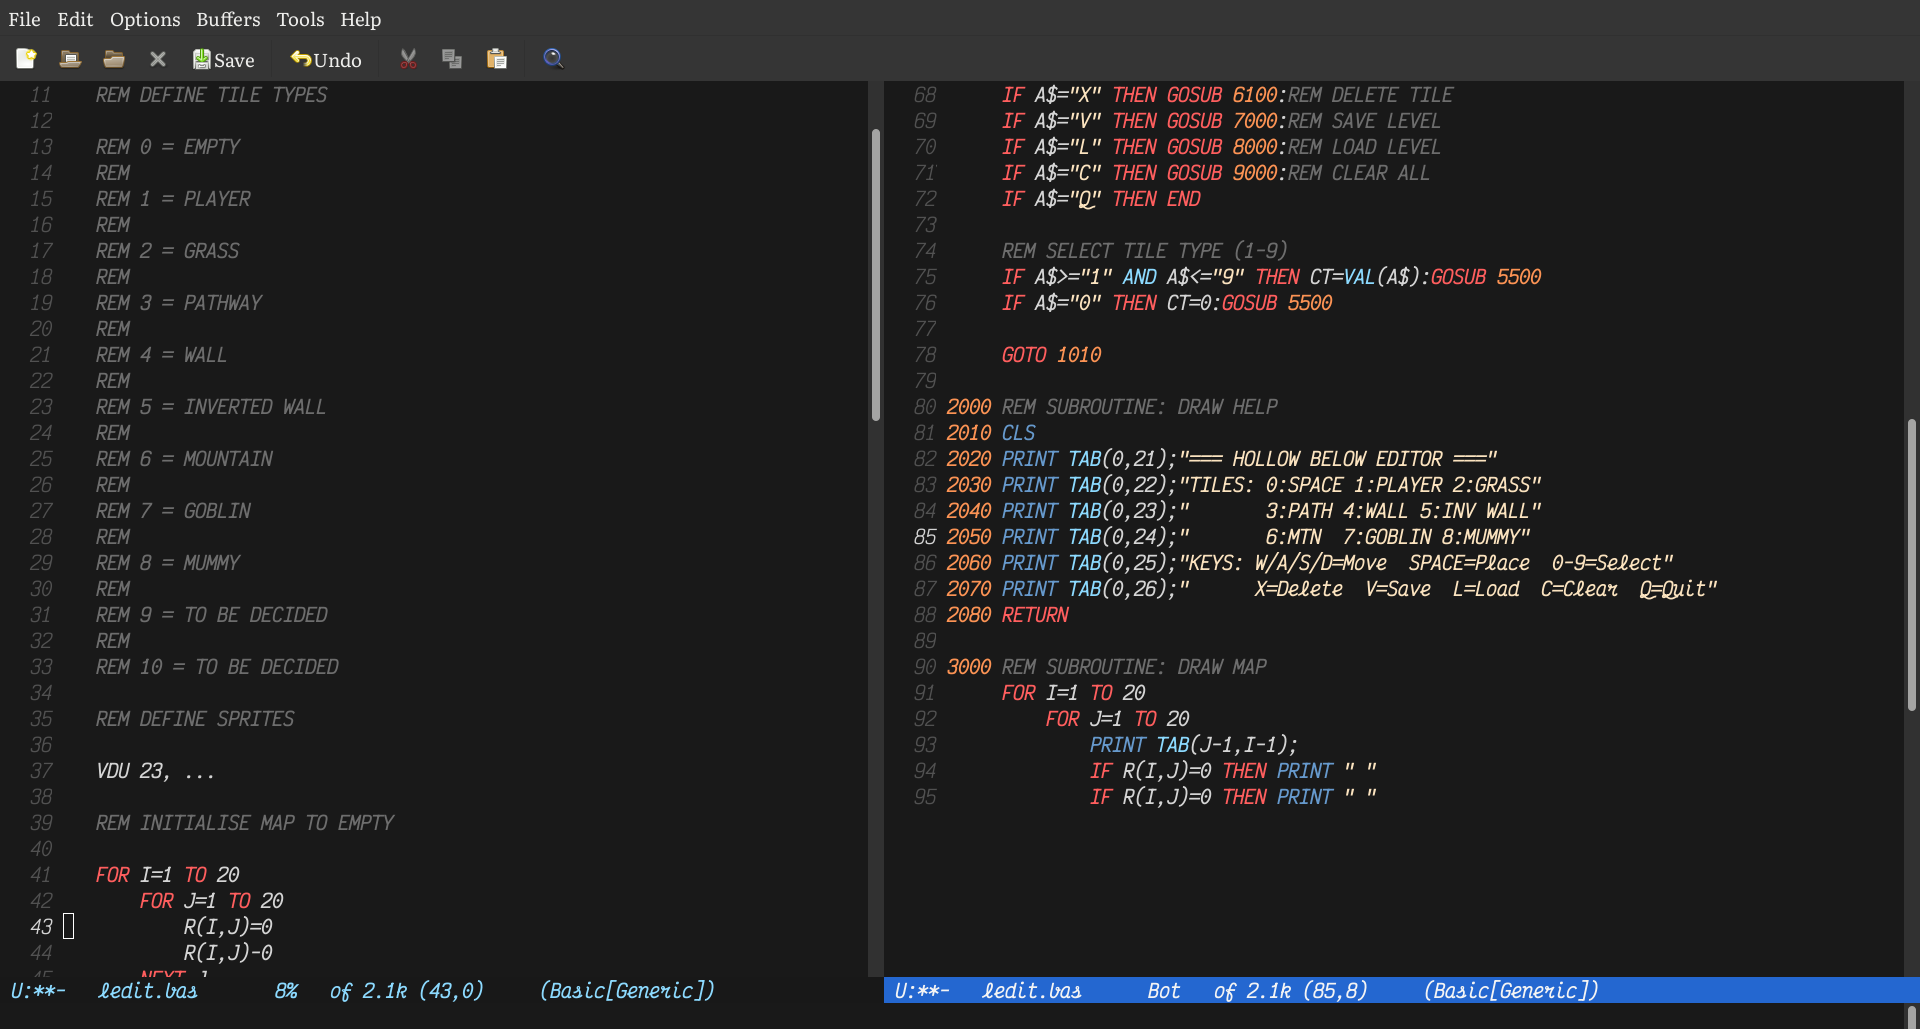Viewport: 1920px width, 1029px height.
Task: Open the Options menu
Action: 145,19
